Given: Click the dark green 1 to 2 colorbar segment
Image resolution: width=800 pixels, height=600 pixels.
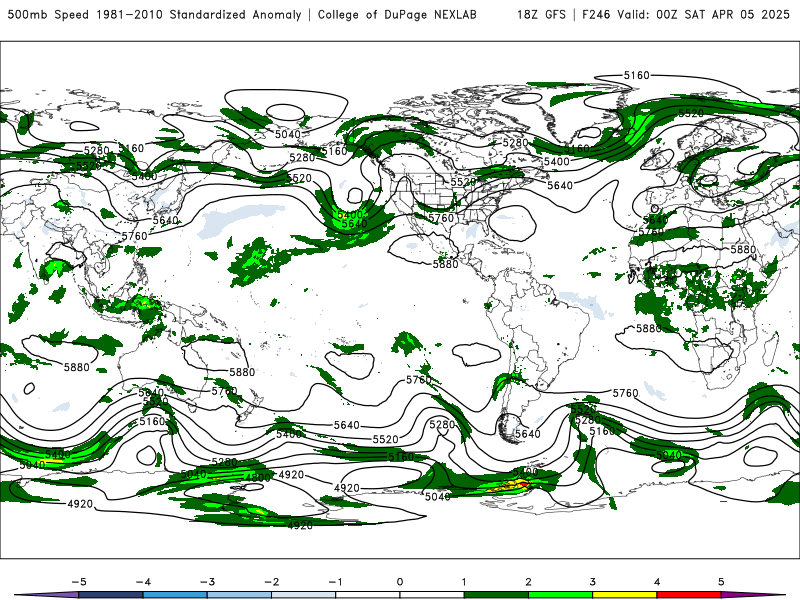Looking at the screenshot, I should 496,595.
